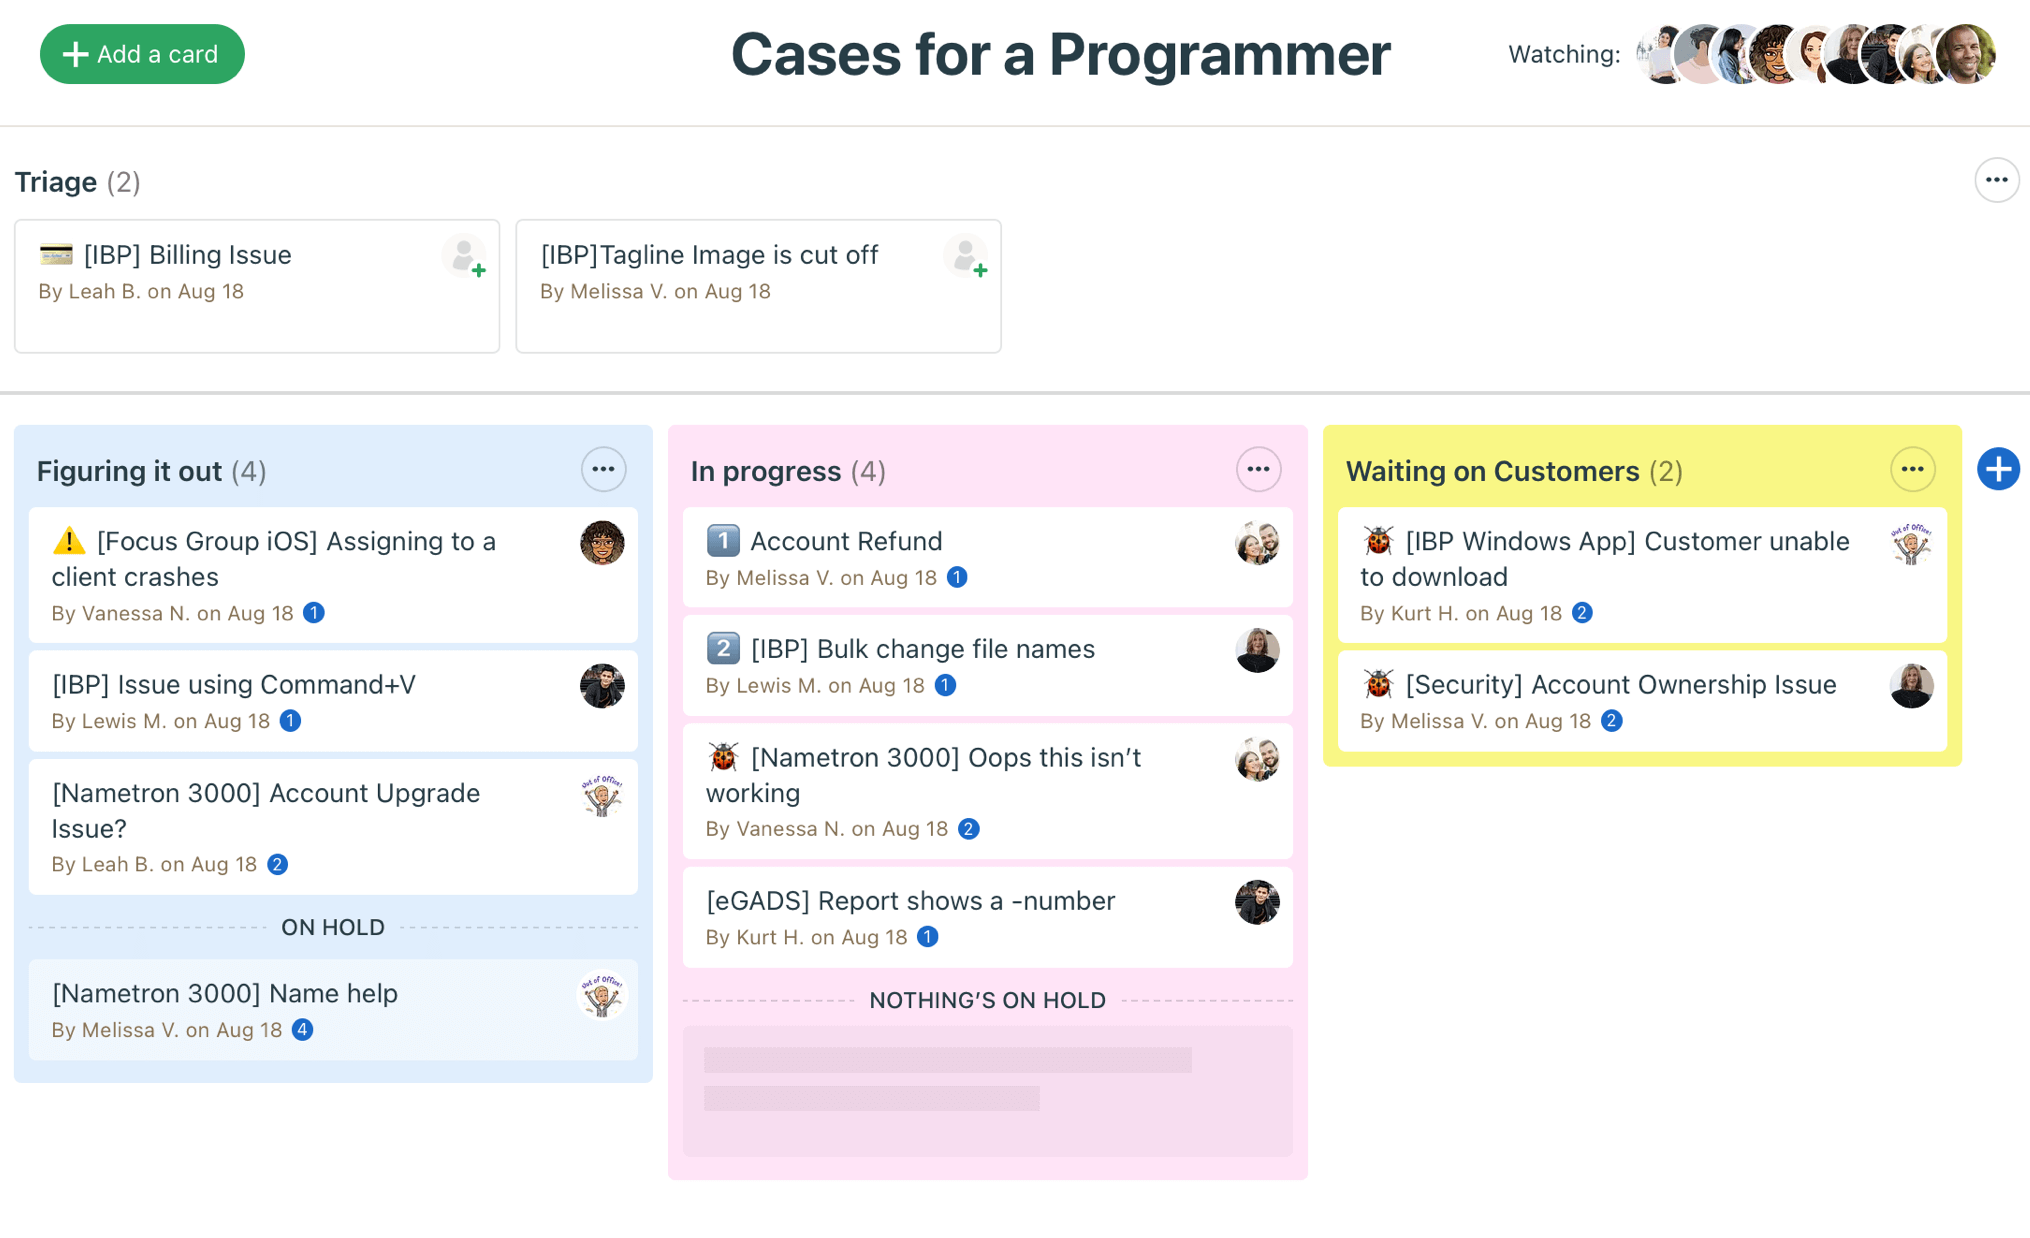Open Triage section options menu
This screenshot has height=1238, width=2030.
click(x=1996, y=181)
